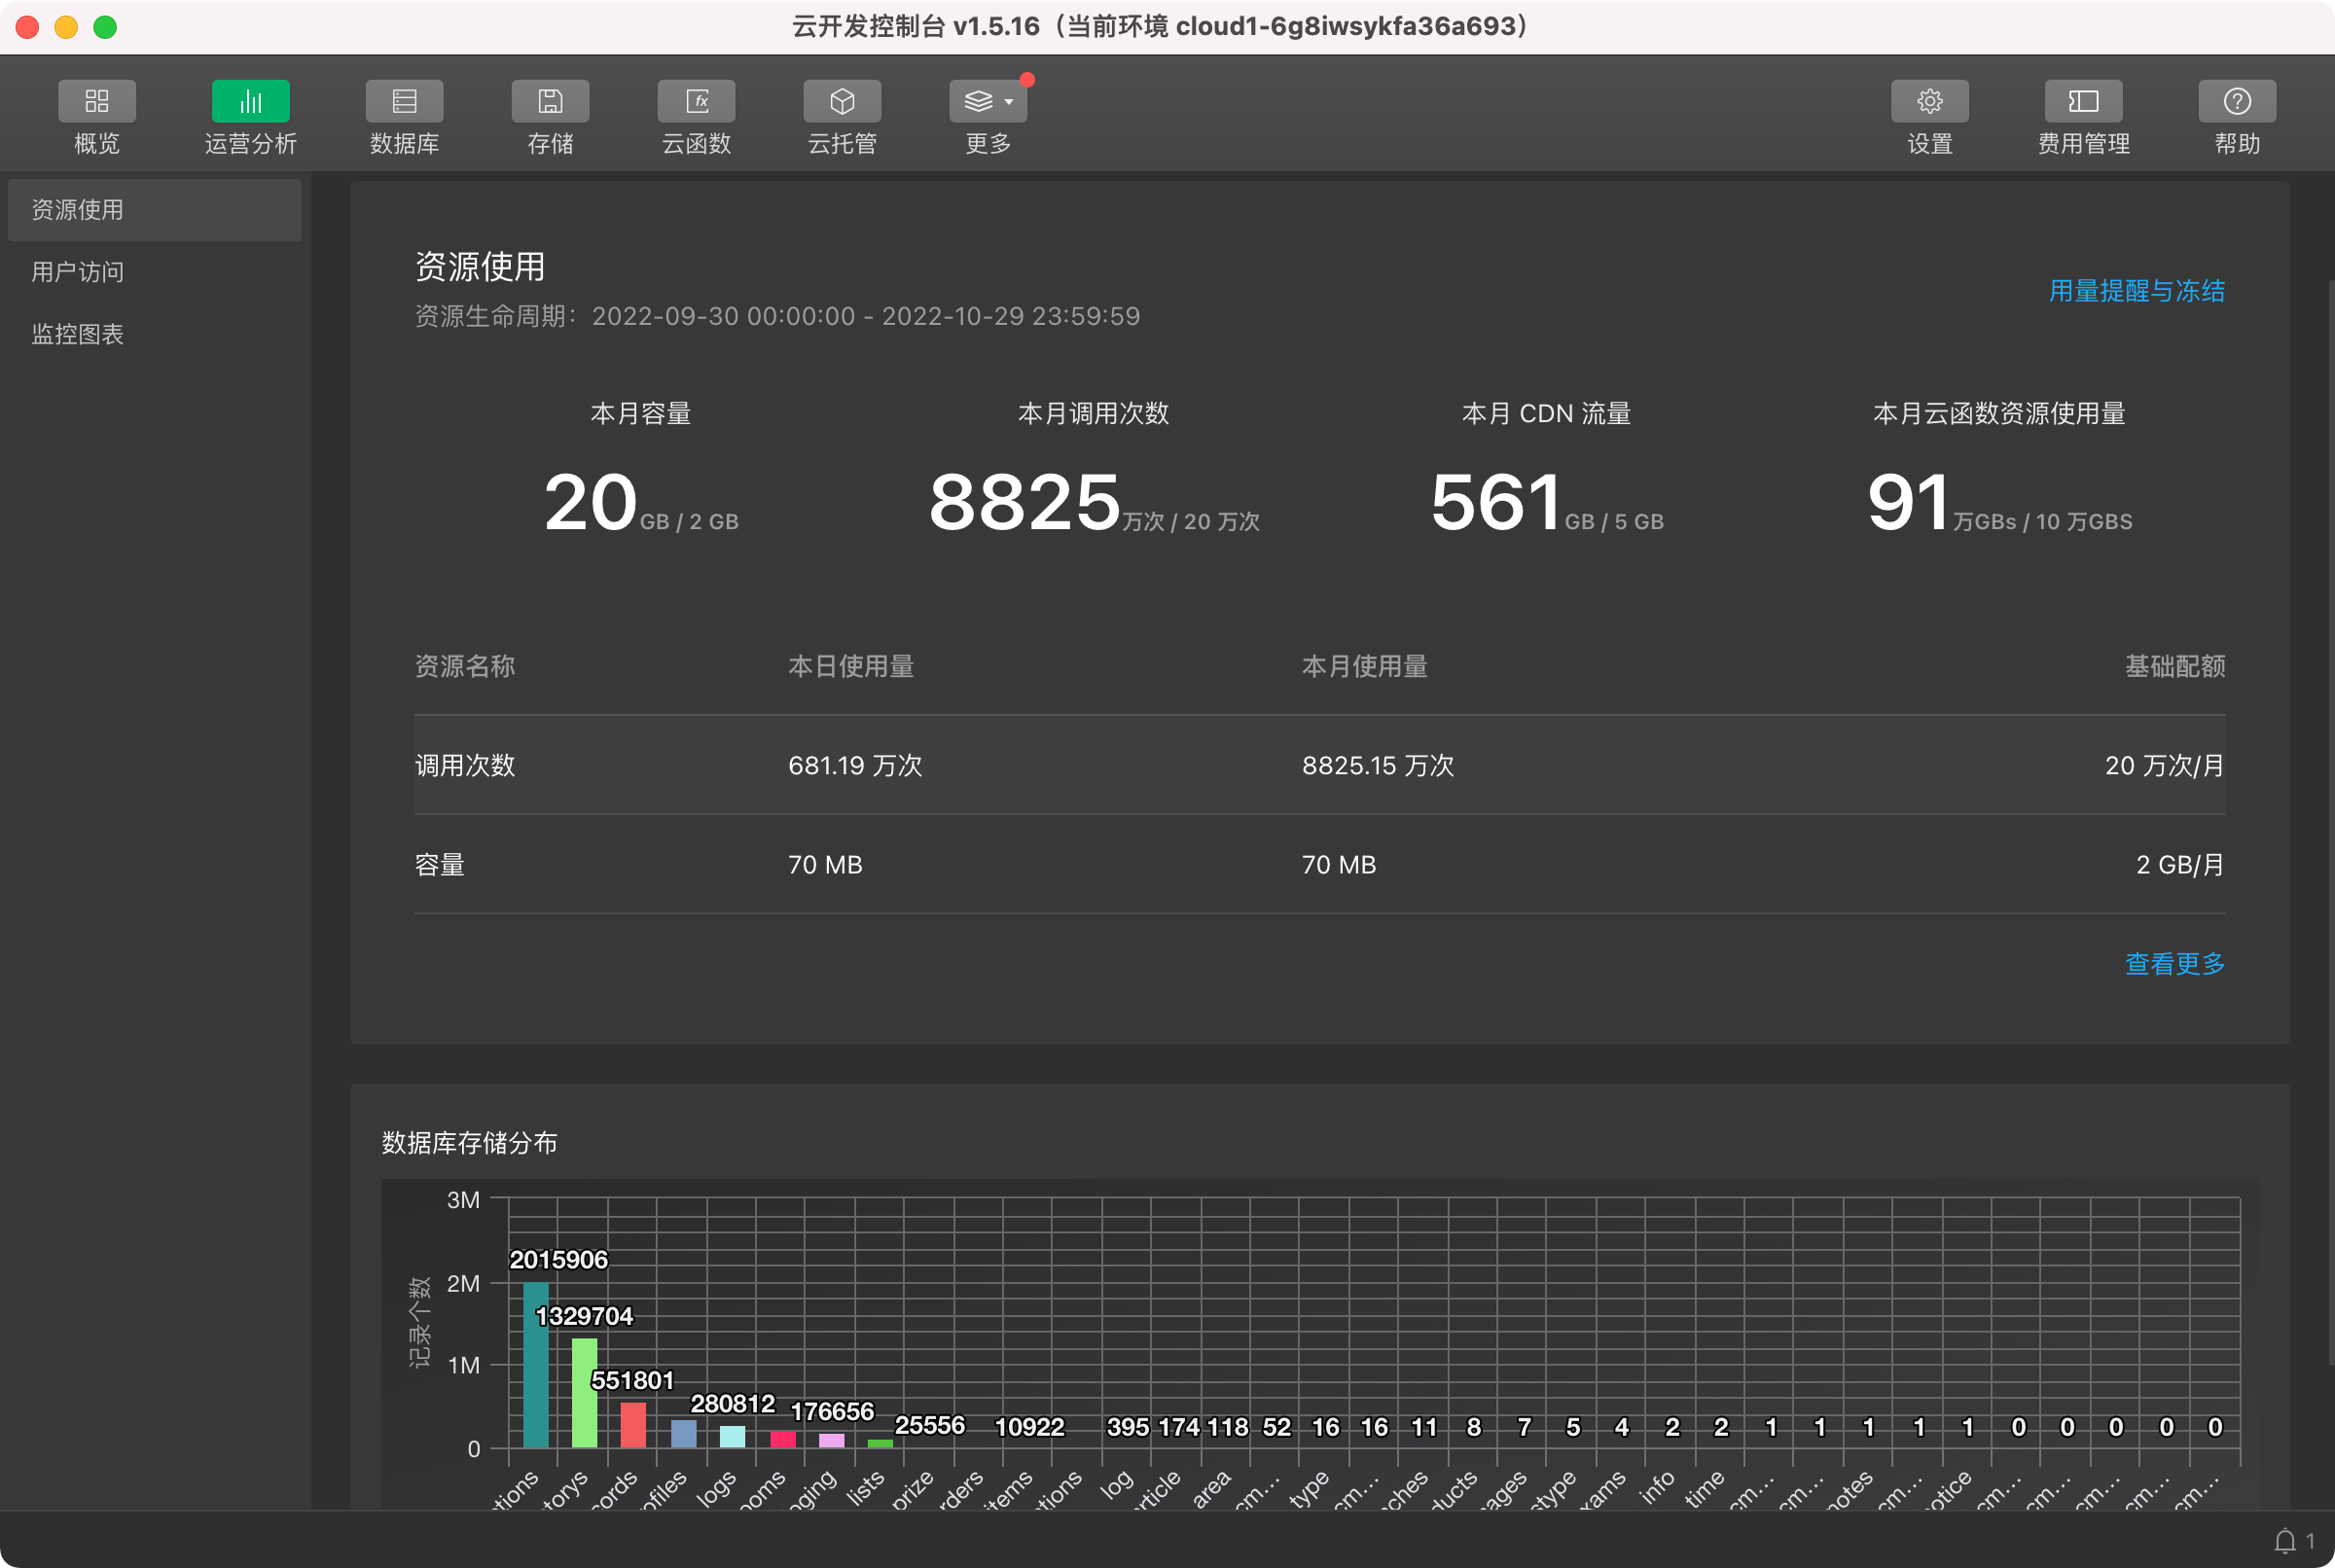Open the 数据库 database icon
The width and height of the screenshot is (2335, 1568).
tap(404, 101)
